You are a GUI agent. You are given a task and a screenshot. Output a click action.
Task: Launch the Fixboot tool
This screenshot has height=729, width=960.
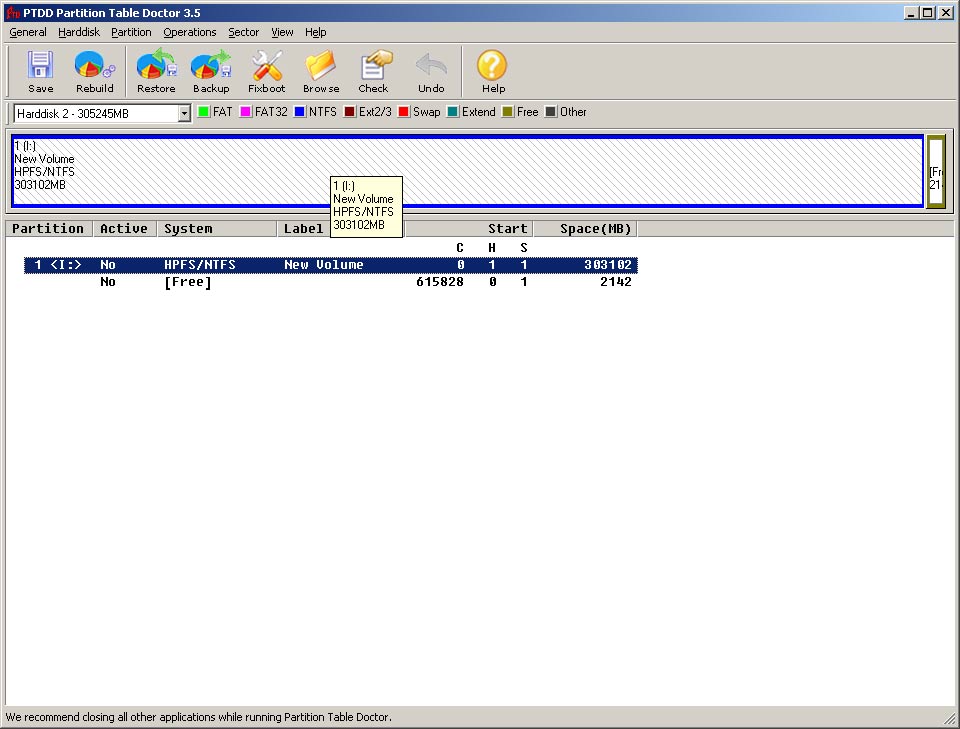[x=267, y=72]
